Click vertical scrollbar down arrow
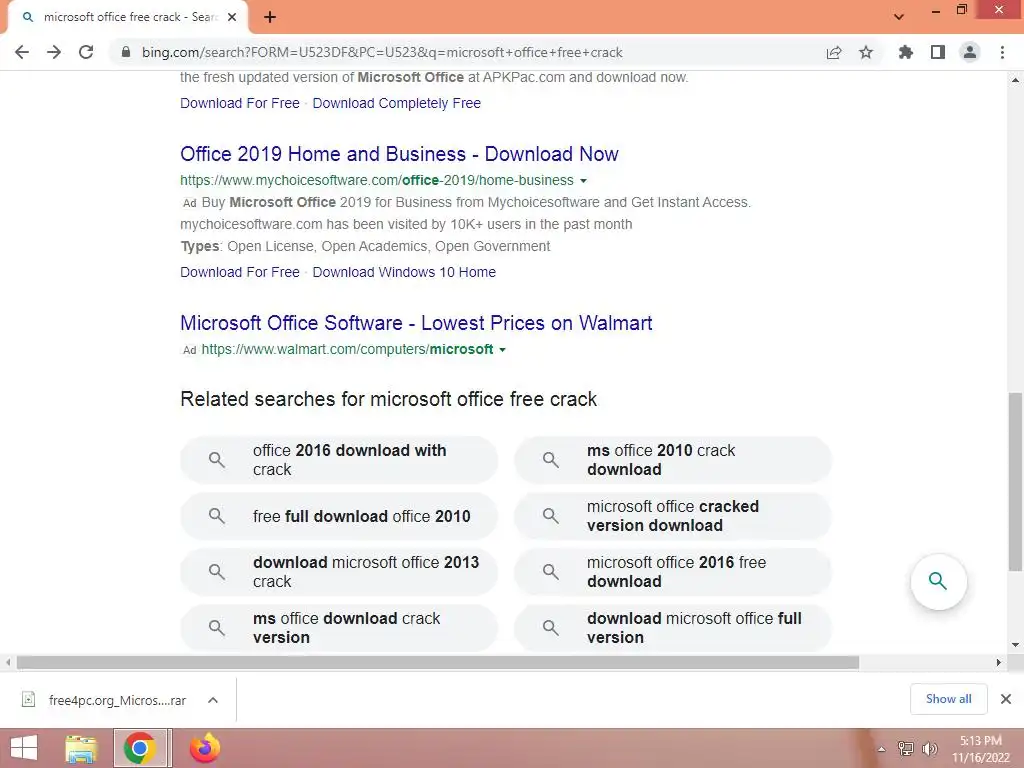 click(x=1015, y=645)
